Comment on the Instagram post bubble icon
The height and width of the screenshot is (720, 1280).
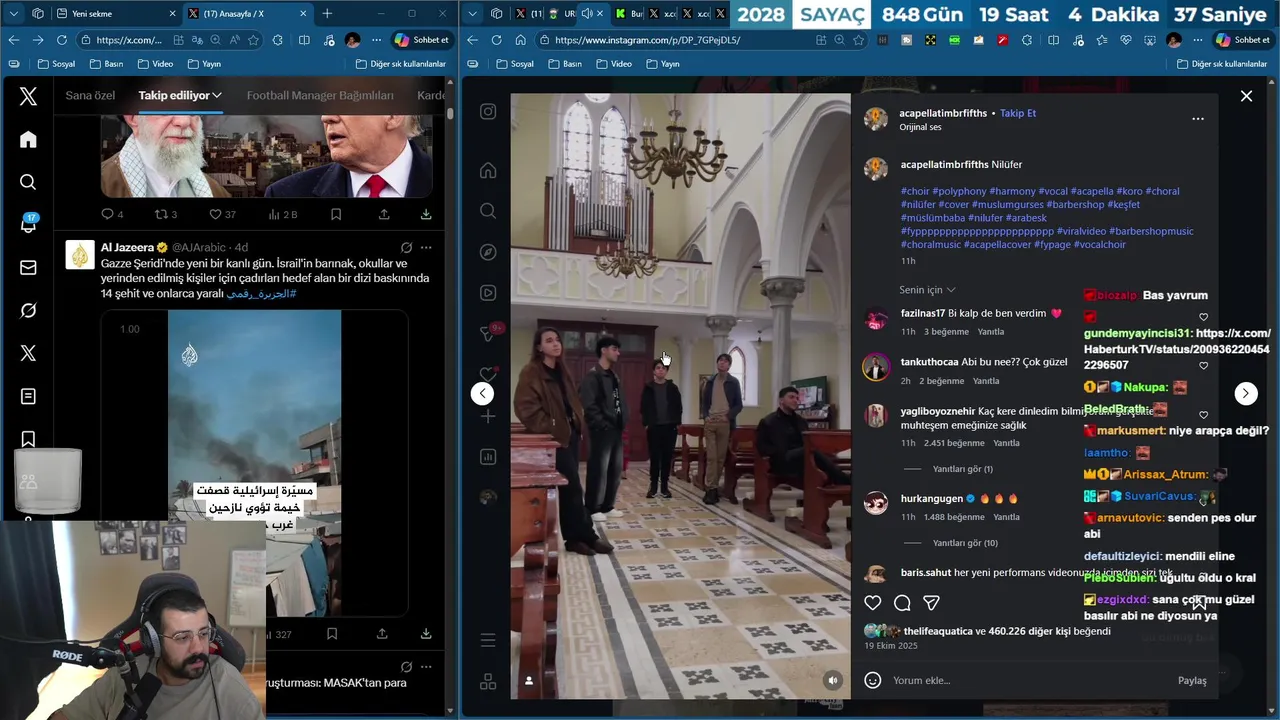[x=902, y=603]
